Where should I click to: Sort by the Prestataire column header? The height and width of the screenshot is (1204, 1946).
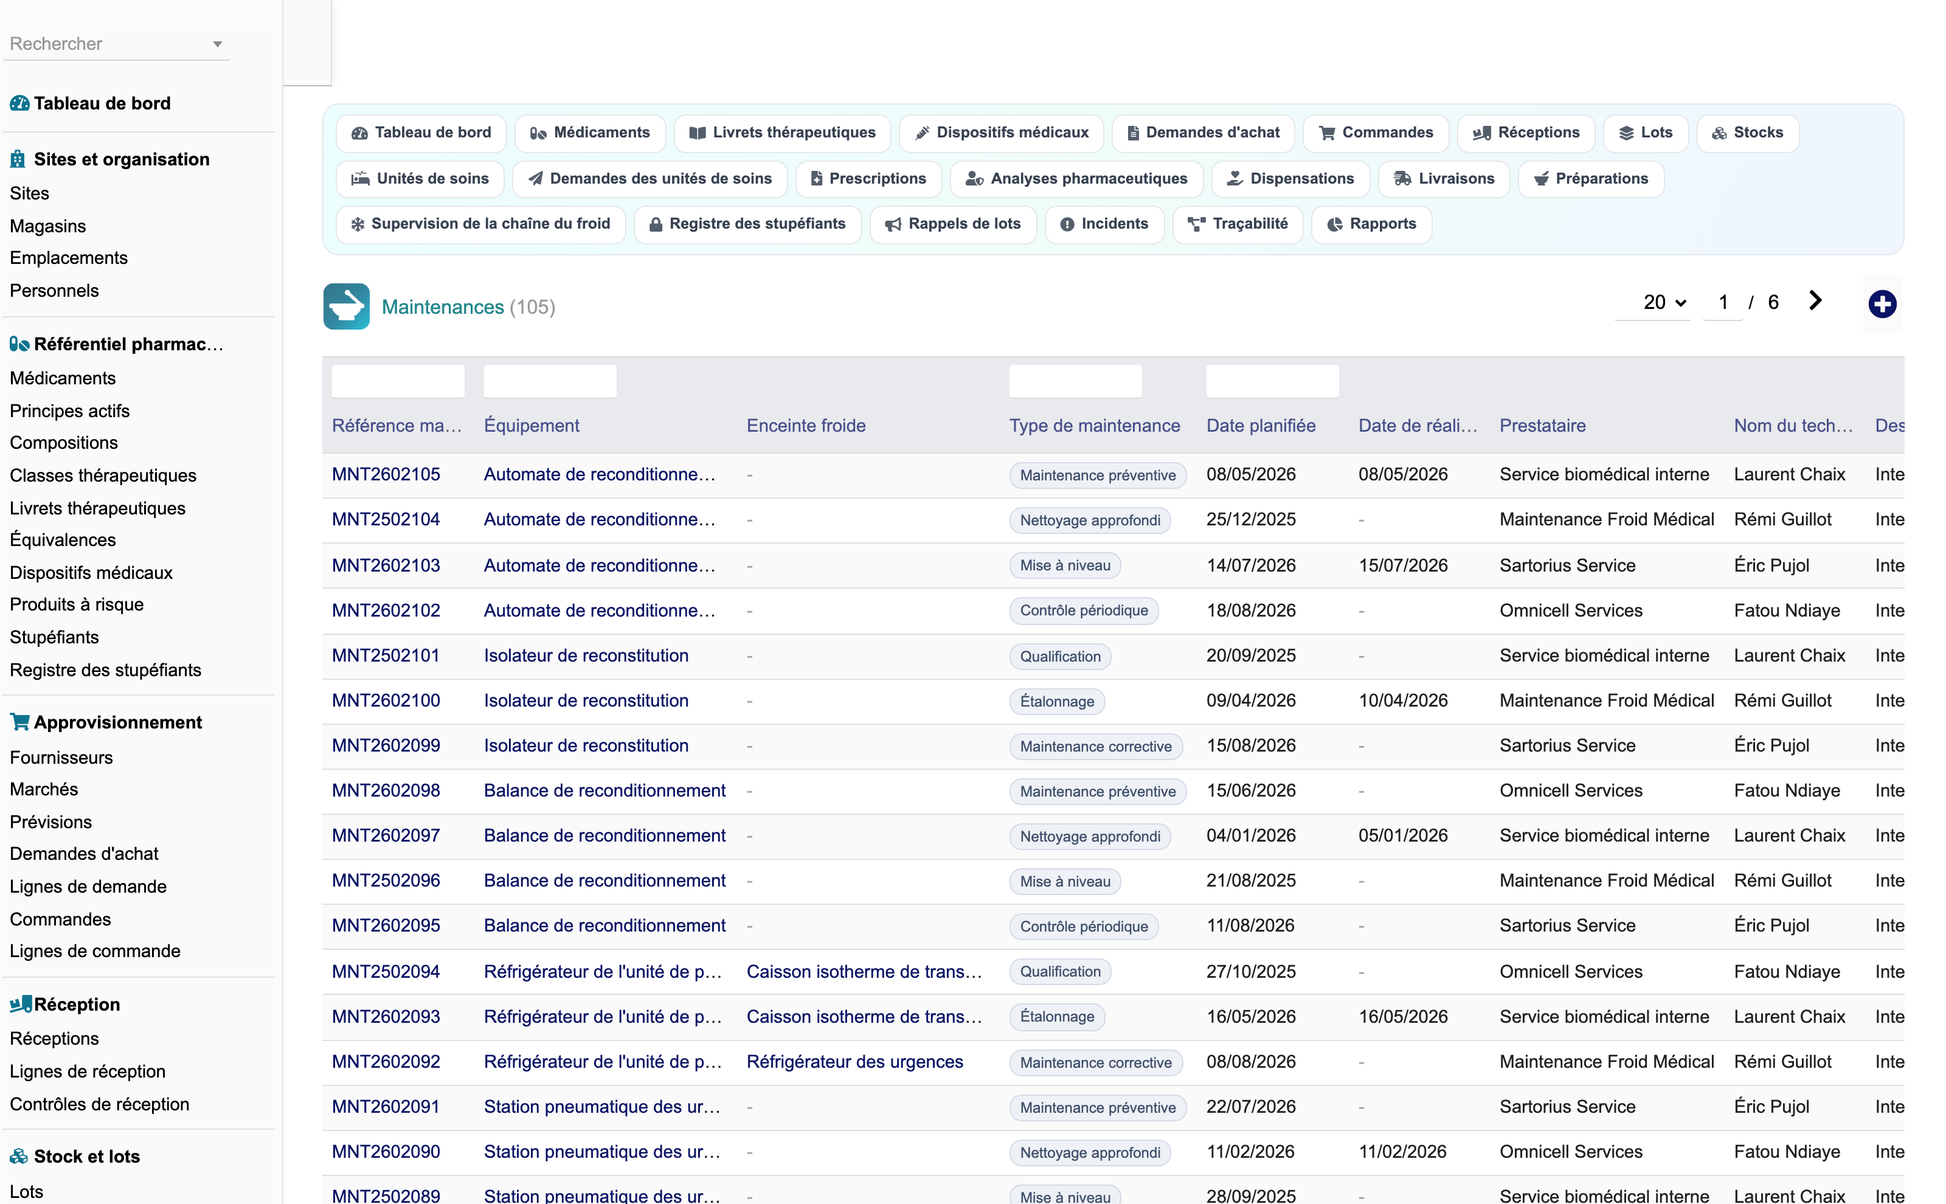point(1542,426)
